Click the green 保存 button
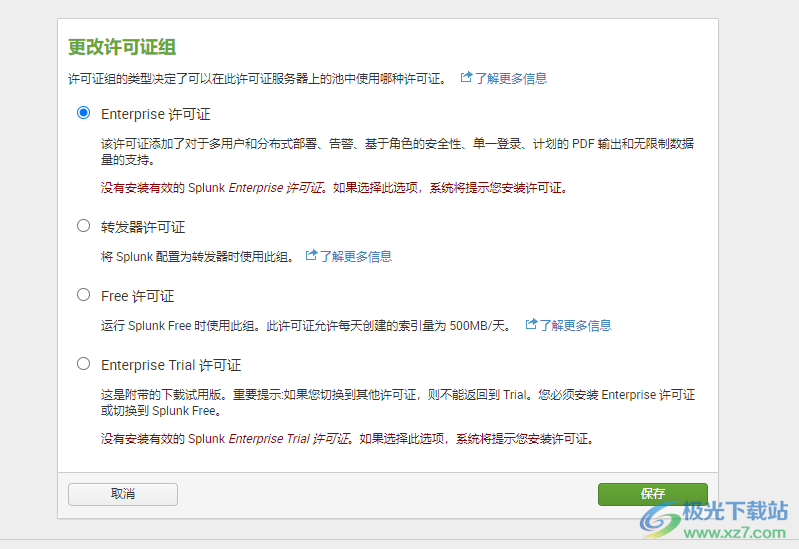Screen dimensions: 799x549 (653, 494)
